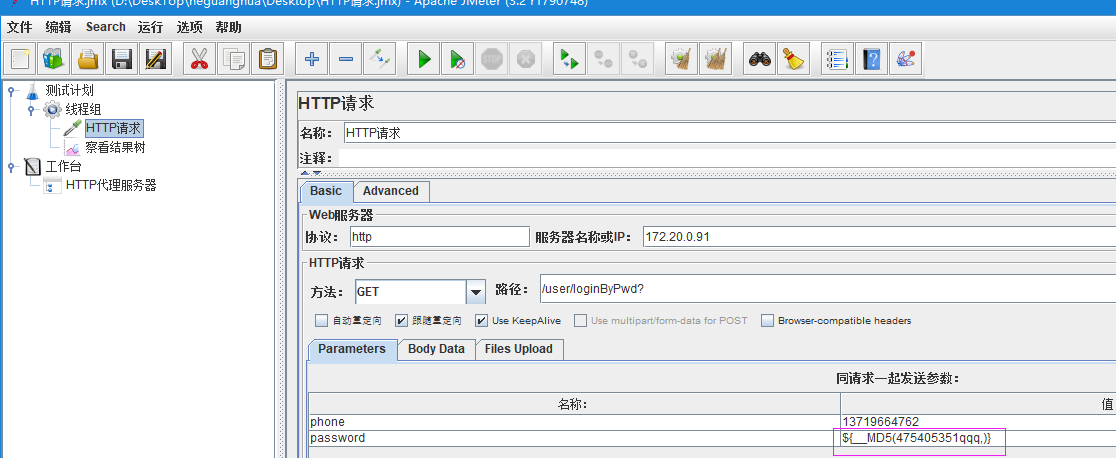Open a test plan file

tap(88, 58)
